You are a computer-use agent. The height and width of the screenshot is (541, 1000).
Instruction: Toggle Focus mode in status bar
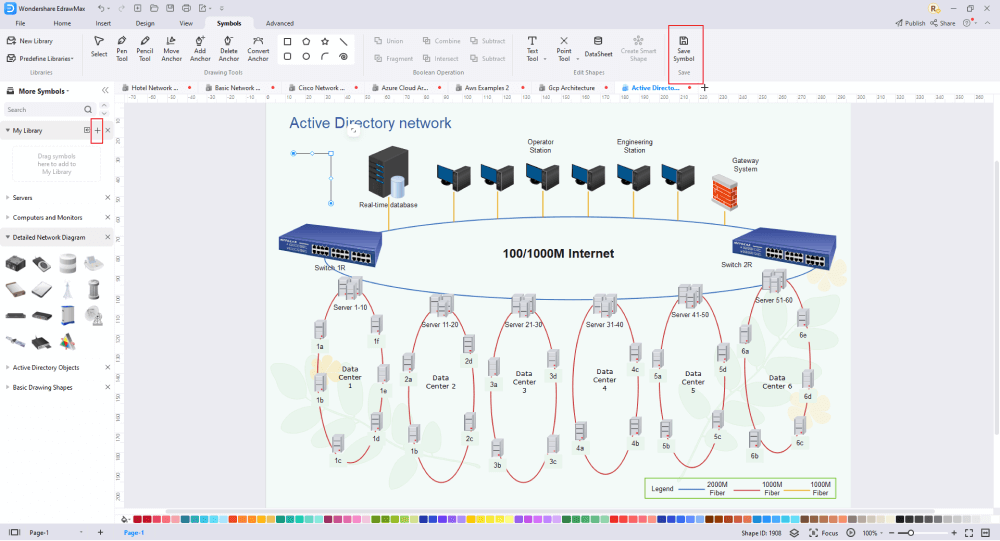click(x=824, y=533)
